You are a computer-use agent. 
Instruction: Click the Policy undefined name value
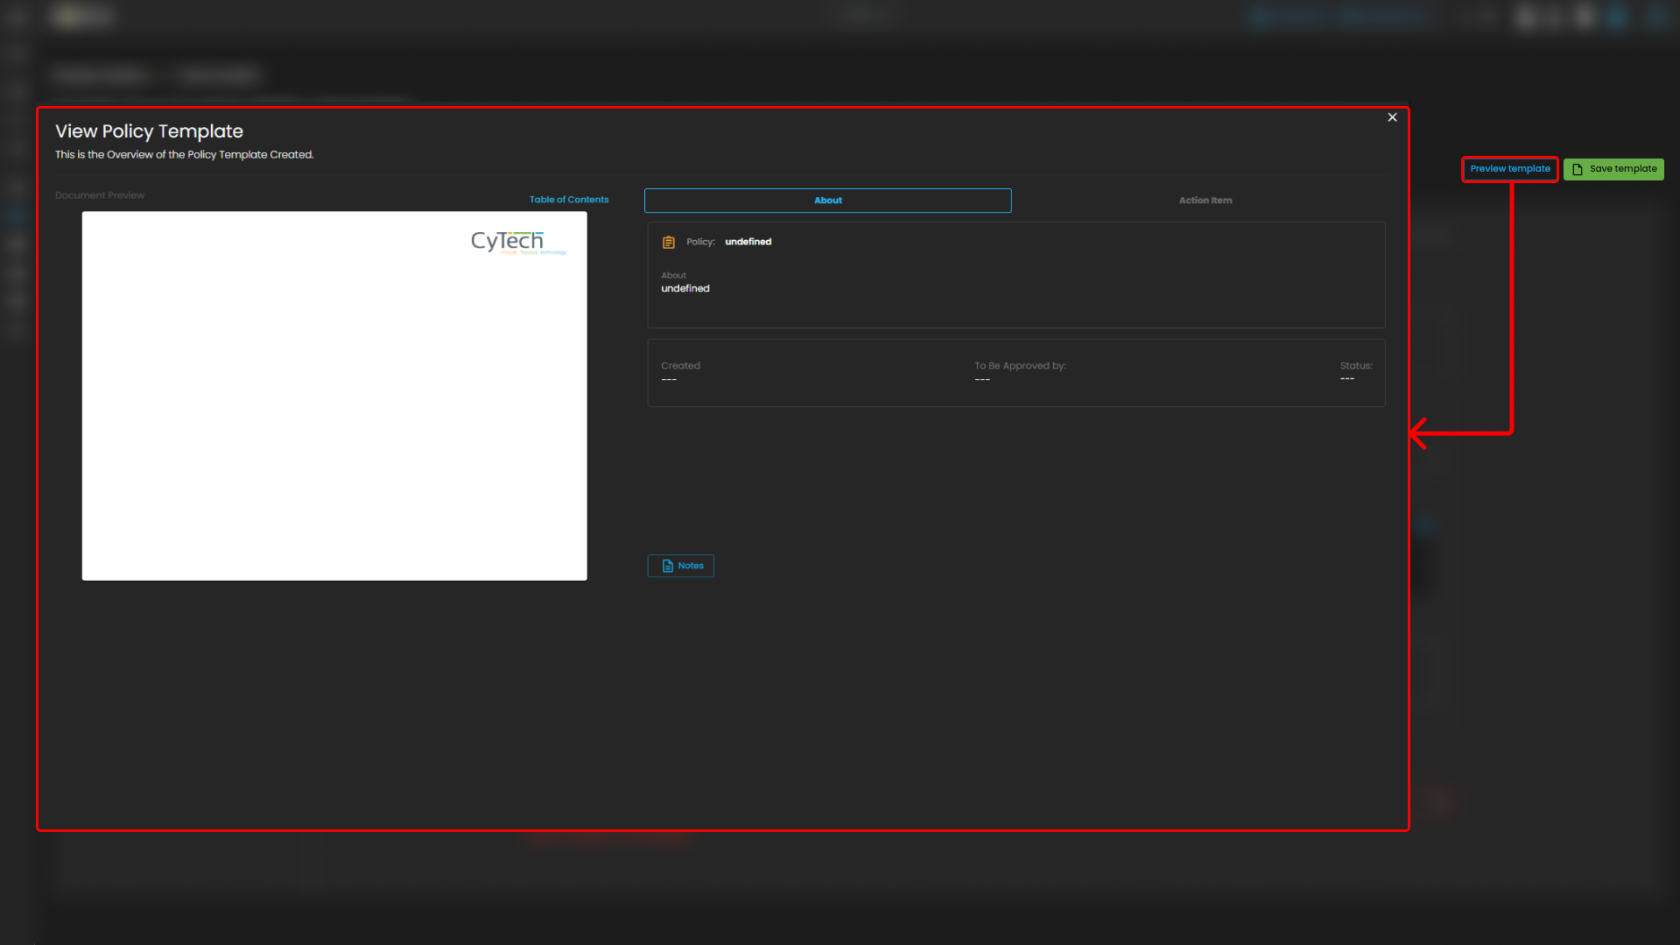pos(748,242)
